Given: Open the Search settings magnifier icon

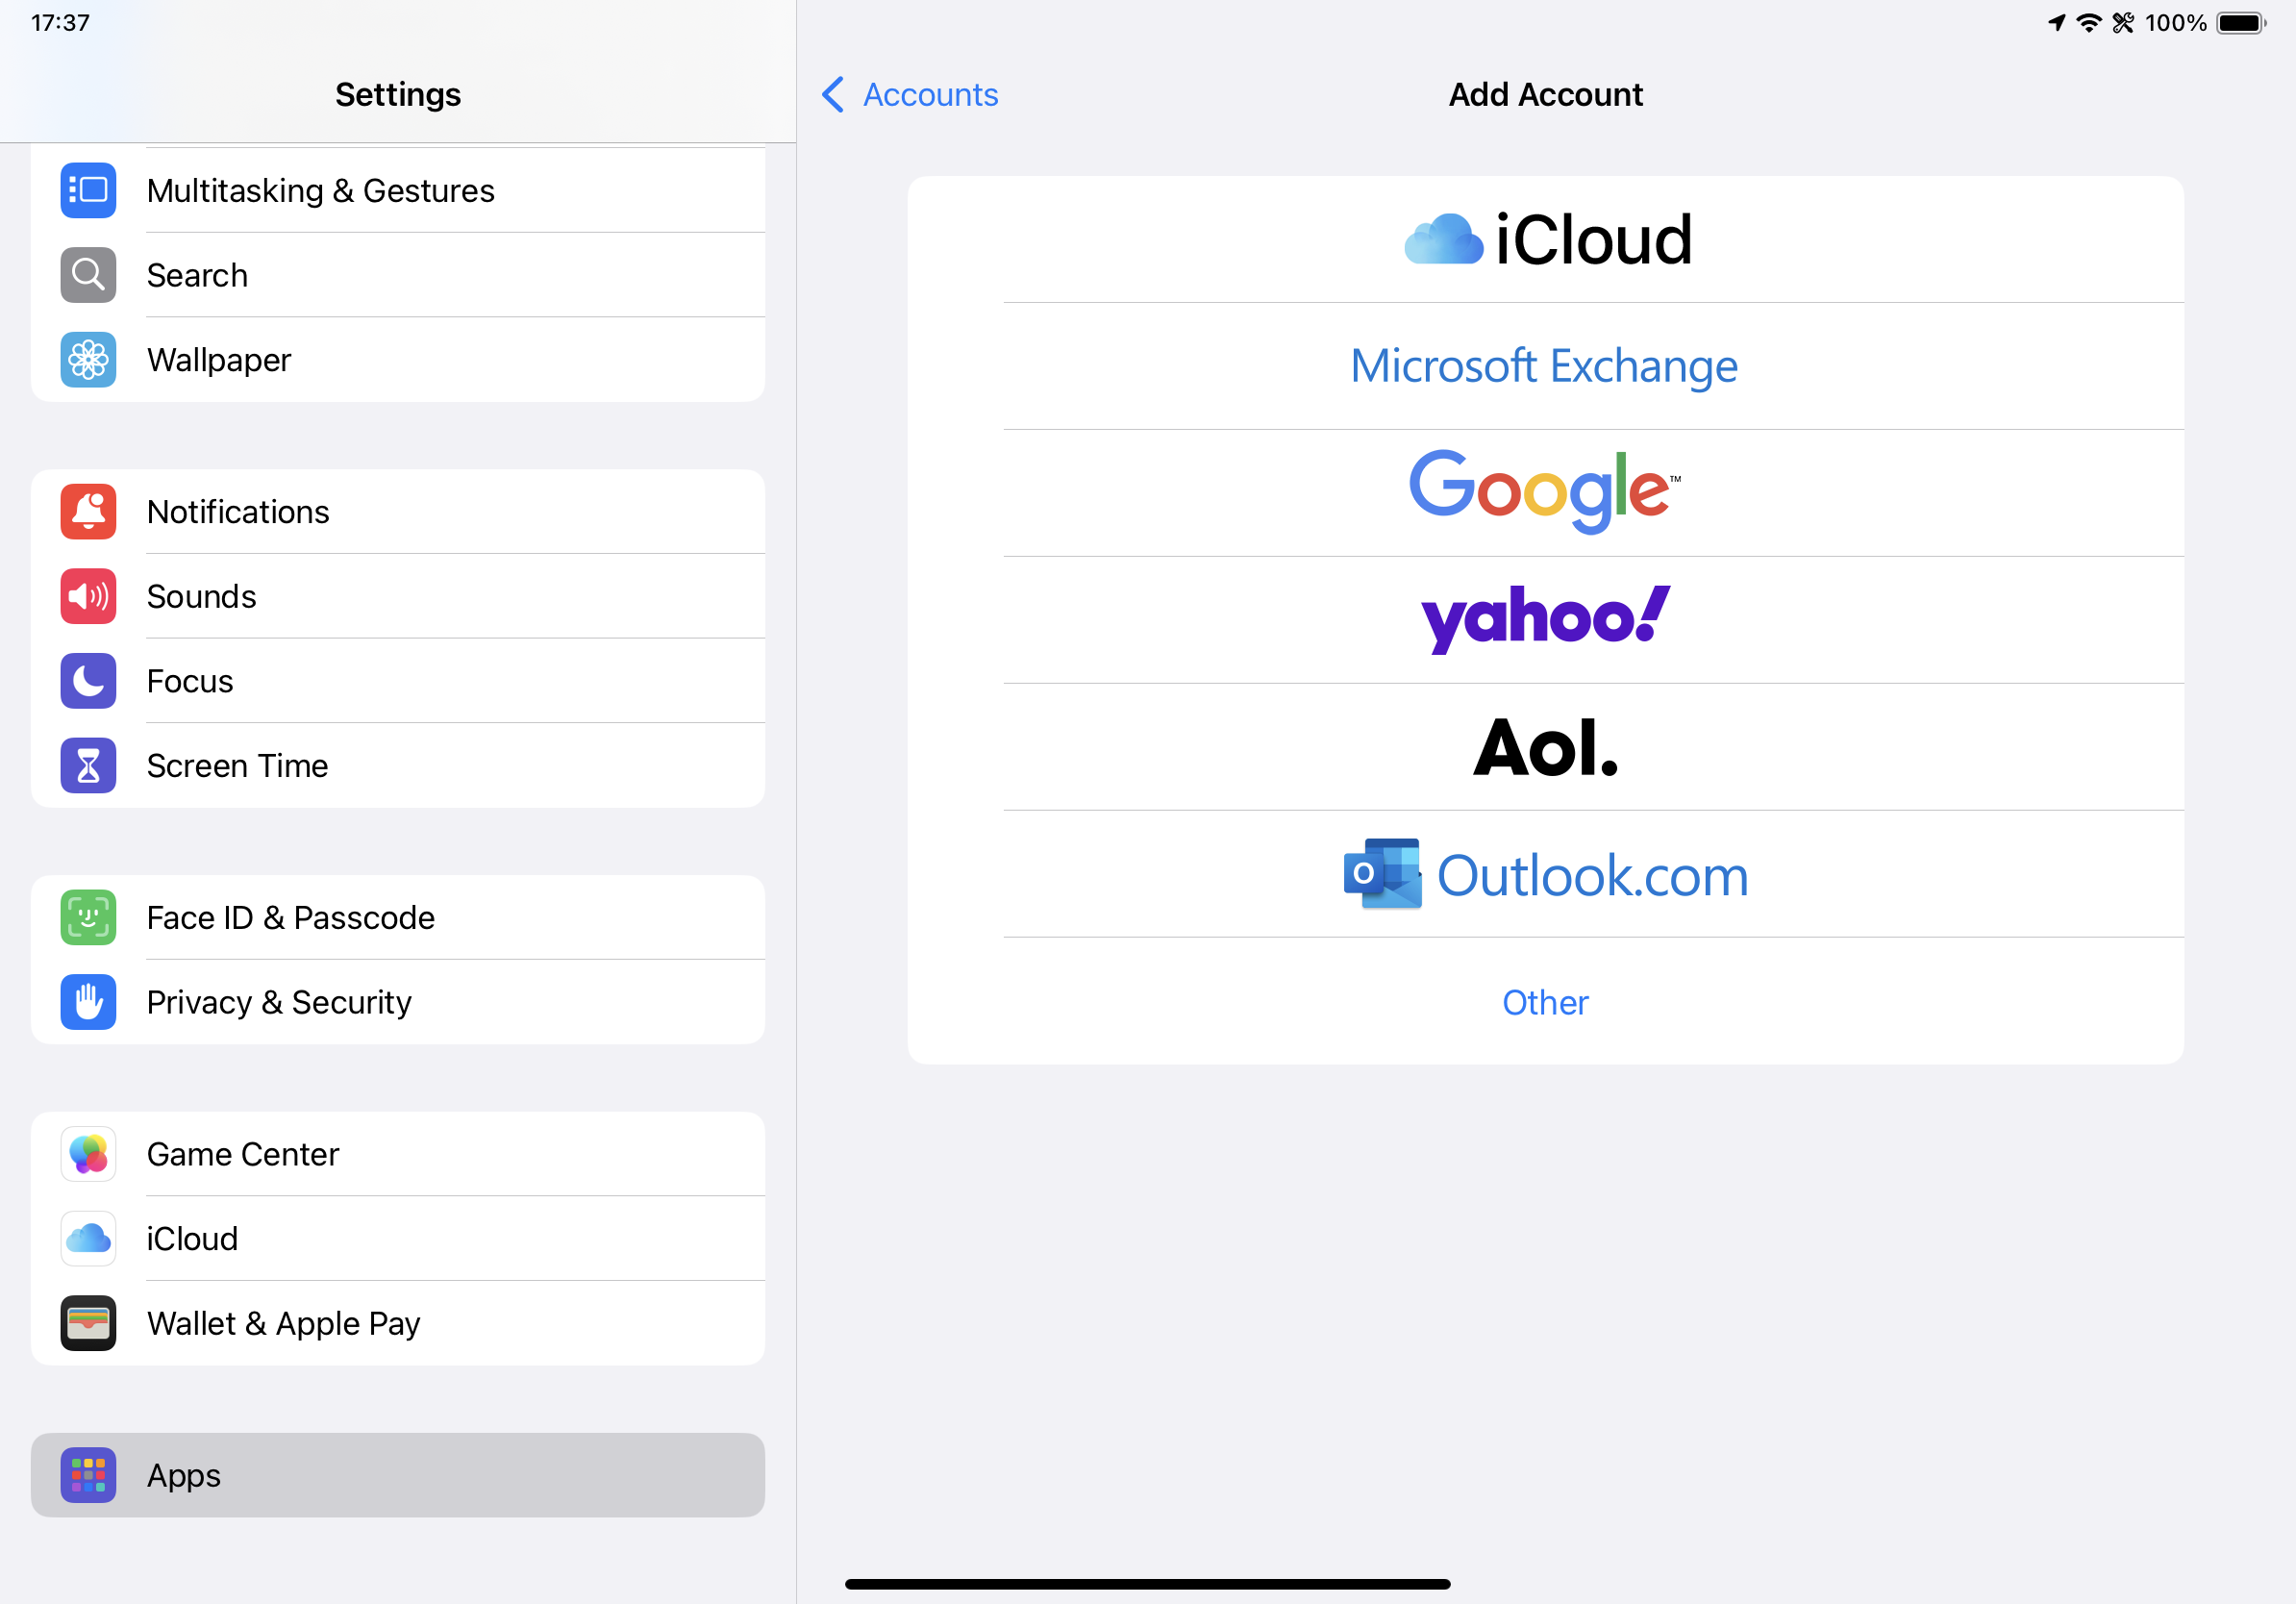Looking at the screenshot, I should pos(88,275).
